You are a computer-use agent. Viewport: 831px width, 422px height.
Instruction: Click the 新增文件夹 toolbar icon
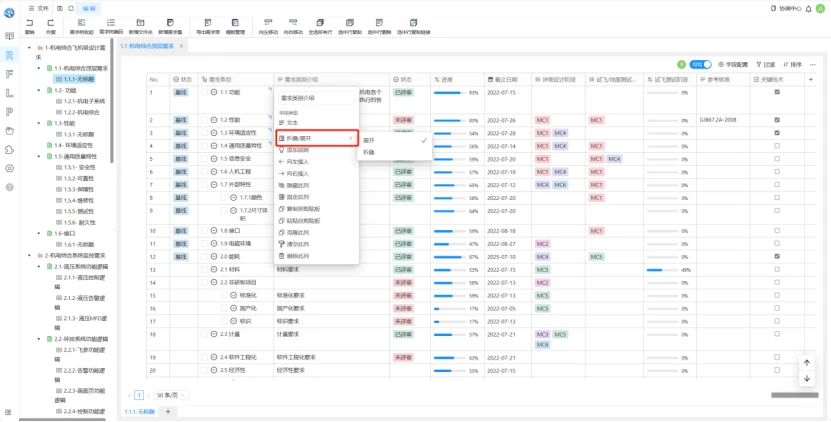140,23
